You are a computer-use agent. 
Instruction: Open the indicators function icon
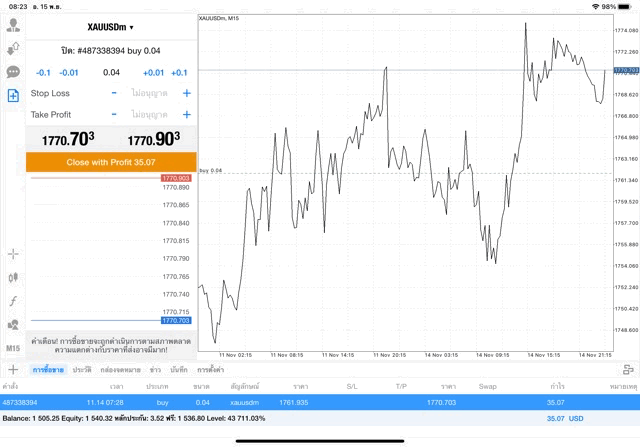(x=13, y=301)
